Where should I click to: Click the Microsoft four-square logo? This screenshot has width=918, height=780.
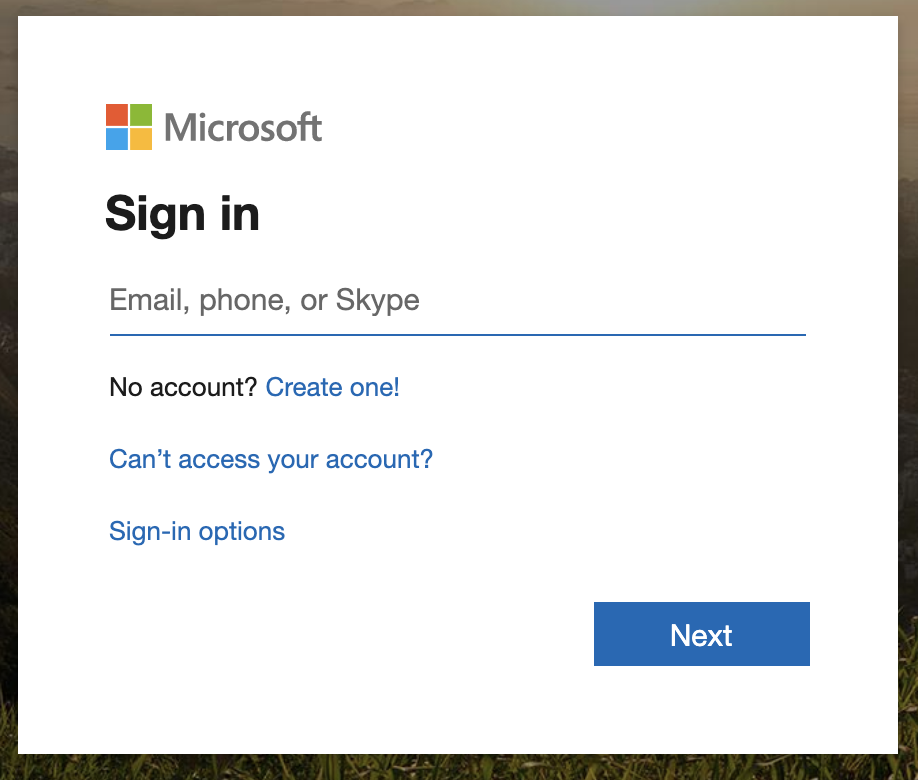click(x=129, y=127)
